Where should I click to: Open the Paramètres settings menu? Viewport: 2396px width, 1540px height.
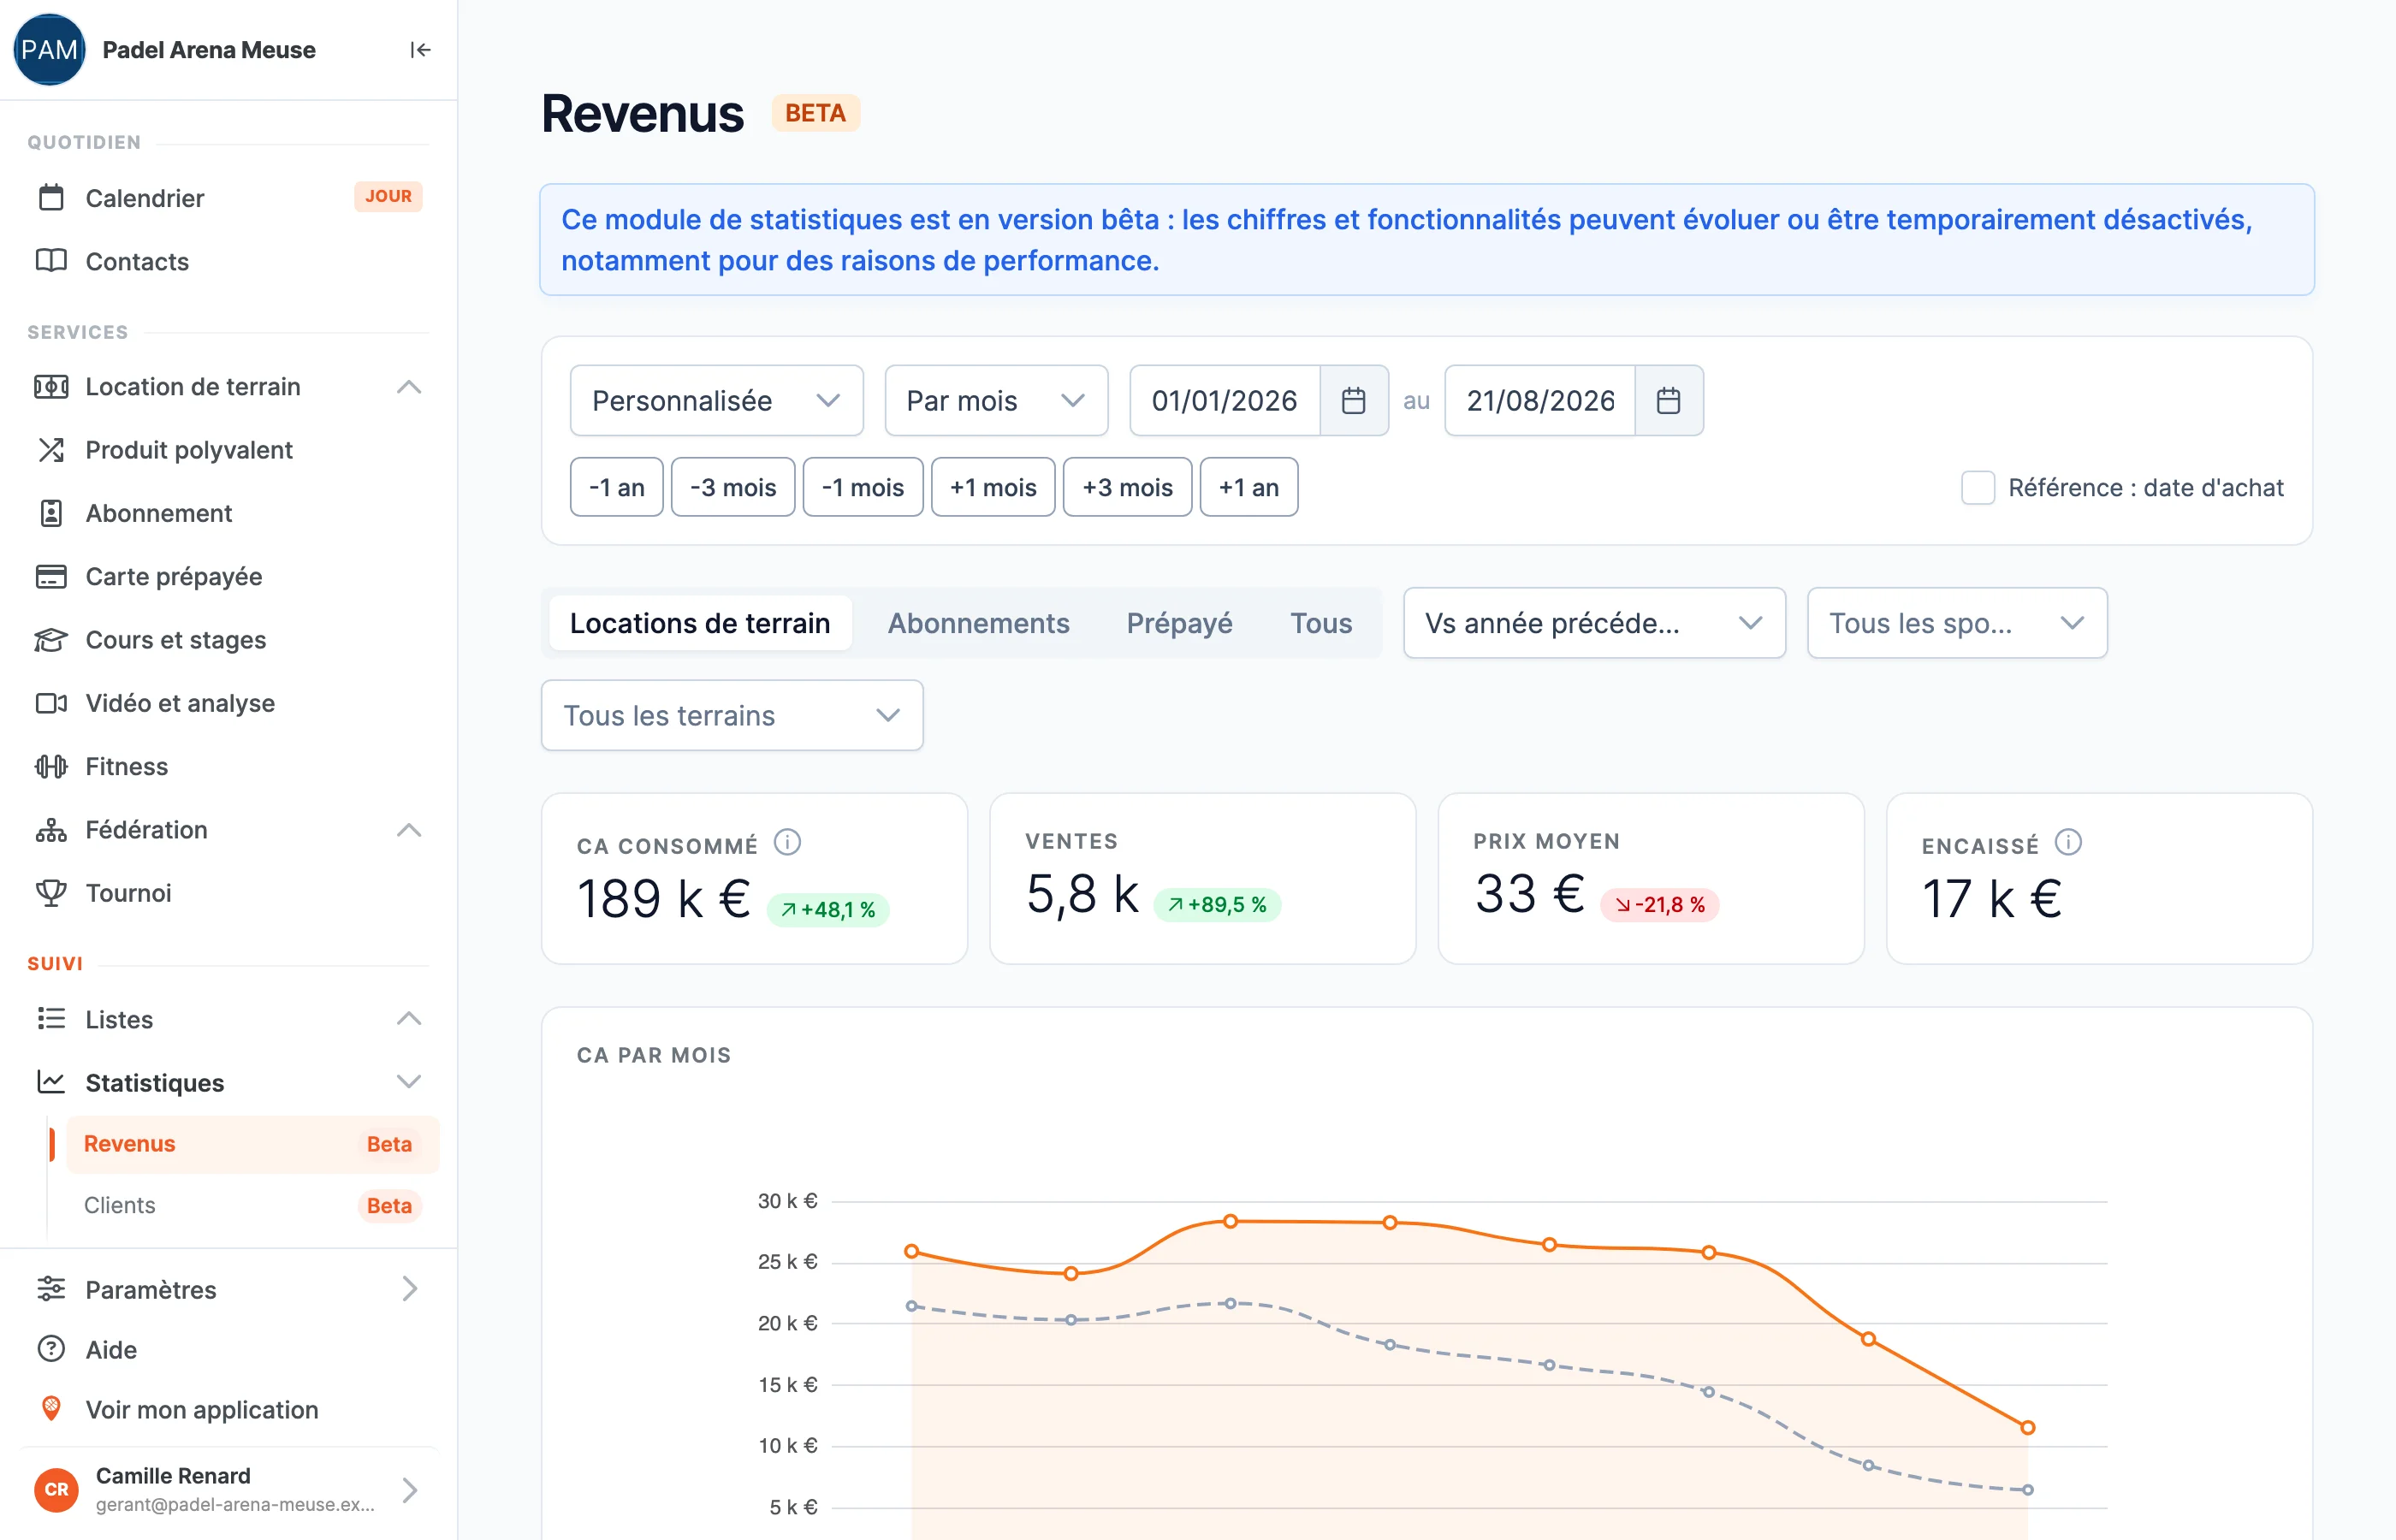pyautogui.click(x=228, y=1289)
